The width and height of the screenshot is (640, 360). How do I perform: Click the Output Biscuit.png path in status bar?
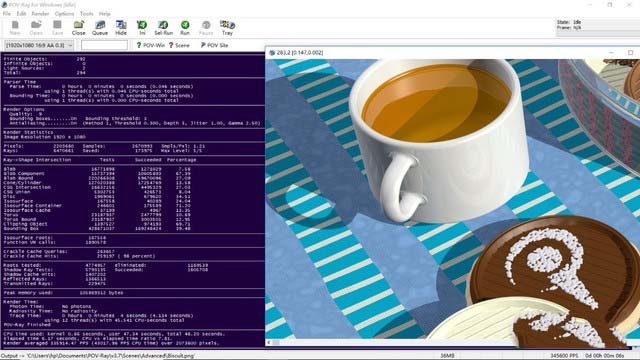(x=98, y=356)
